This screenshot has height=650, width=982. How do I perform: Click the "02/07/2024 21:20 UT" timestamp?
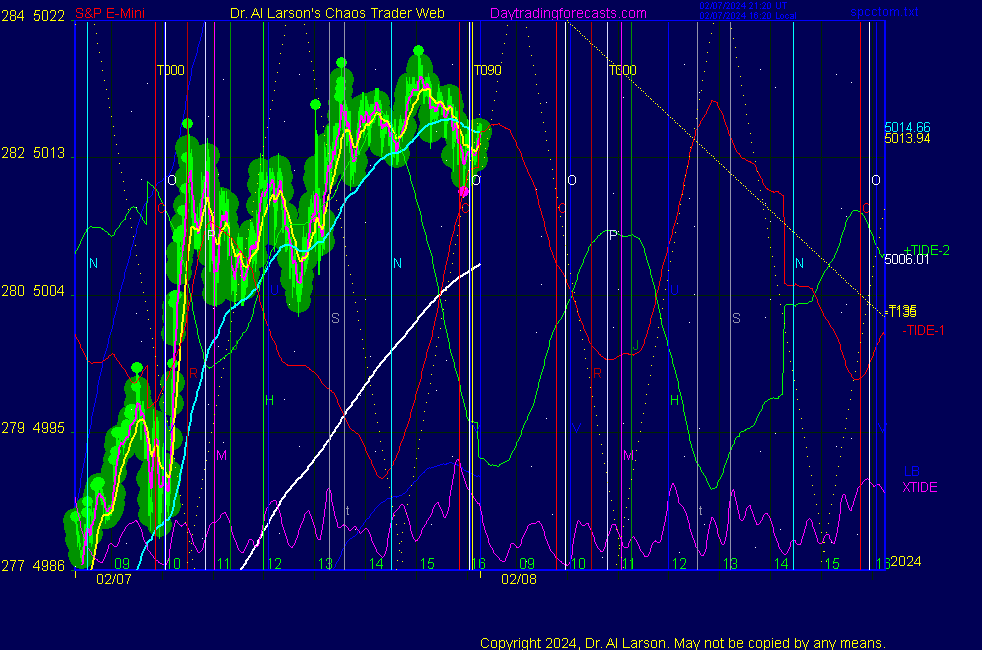743,6
